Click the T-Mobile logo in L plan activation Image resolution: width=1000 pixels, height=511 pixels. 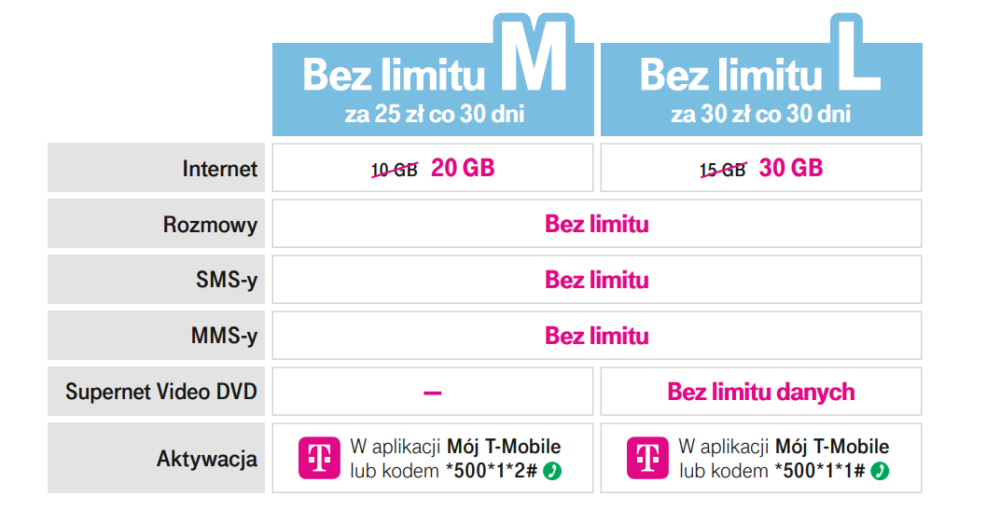(647, 457)
